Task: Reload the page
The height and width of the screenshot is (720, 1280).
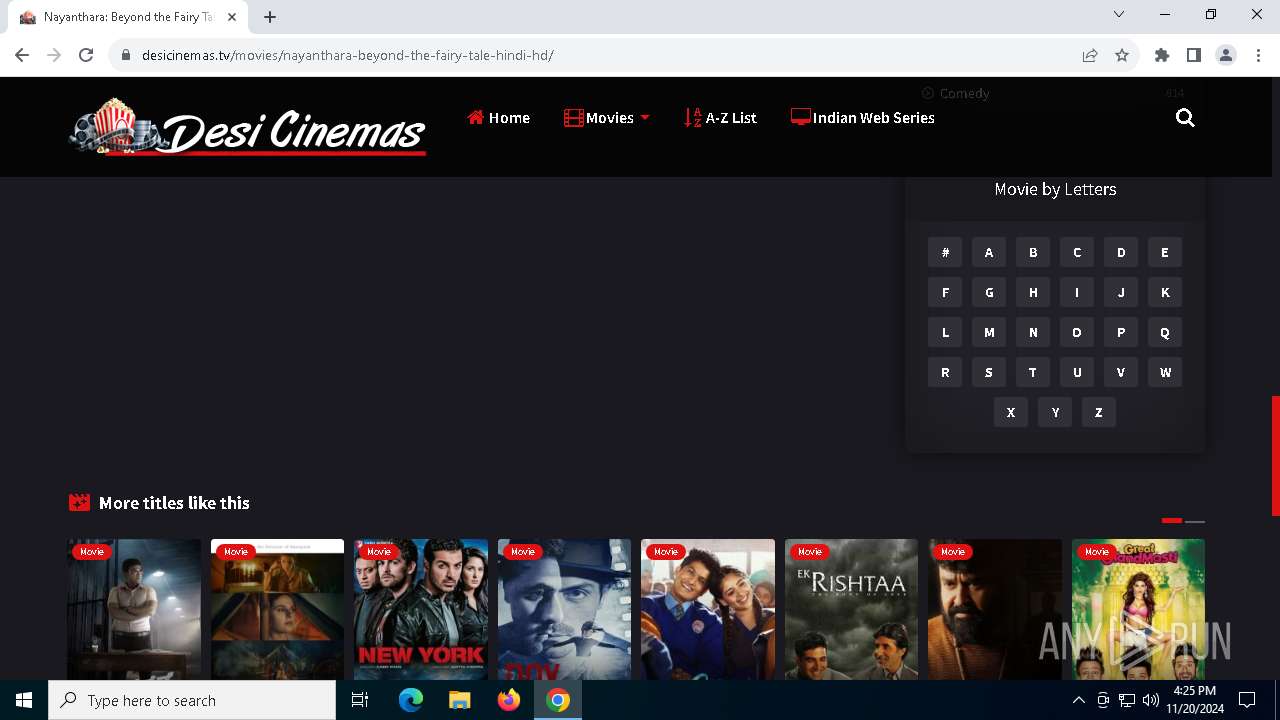Action: click(x=86, y=55)
